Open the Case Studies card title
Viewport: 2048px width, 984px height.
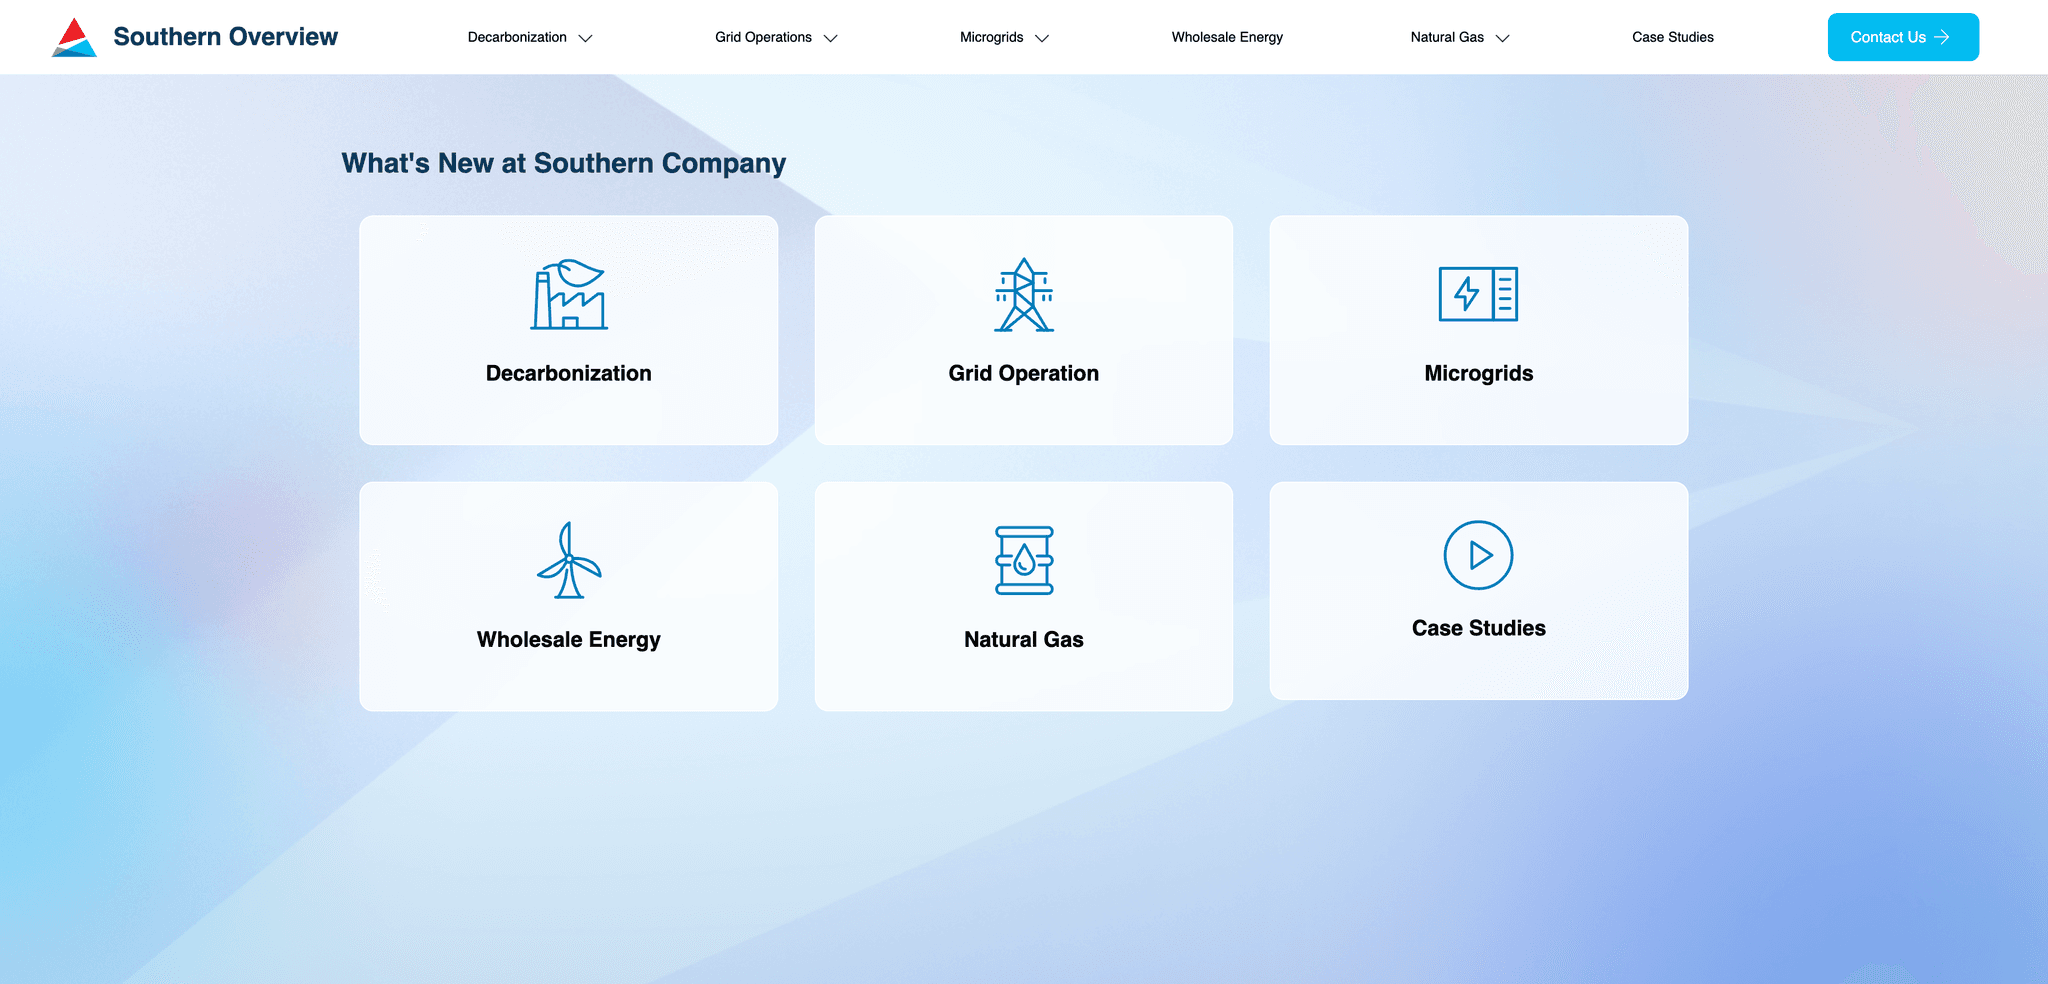click(1479, 628)
